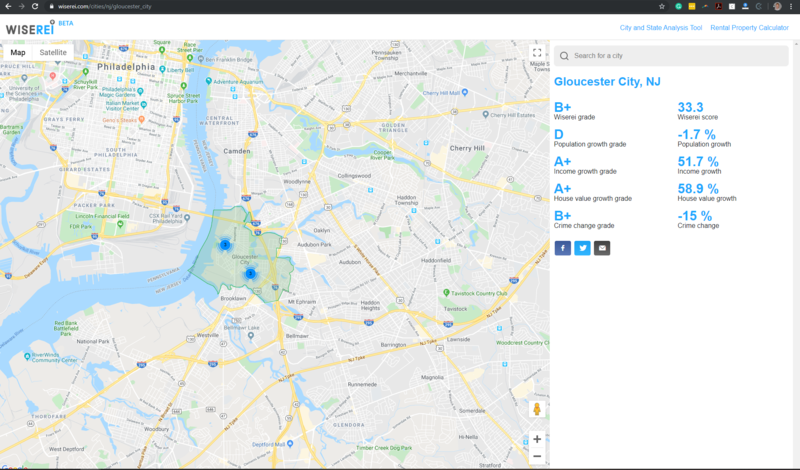Select the Map view type
800x470 pixels.
coord(18,52)
